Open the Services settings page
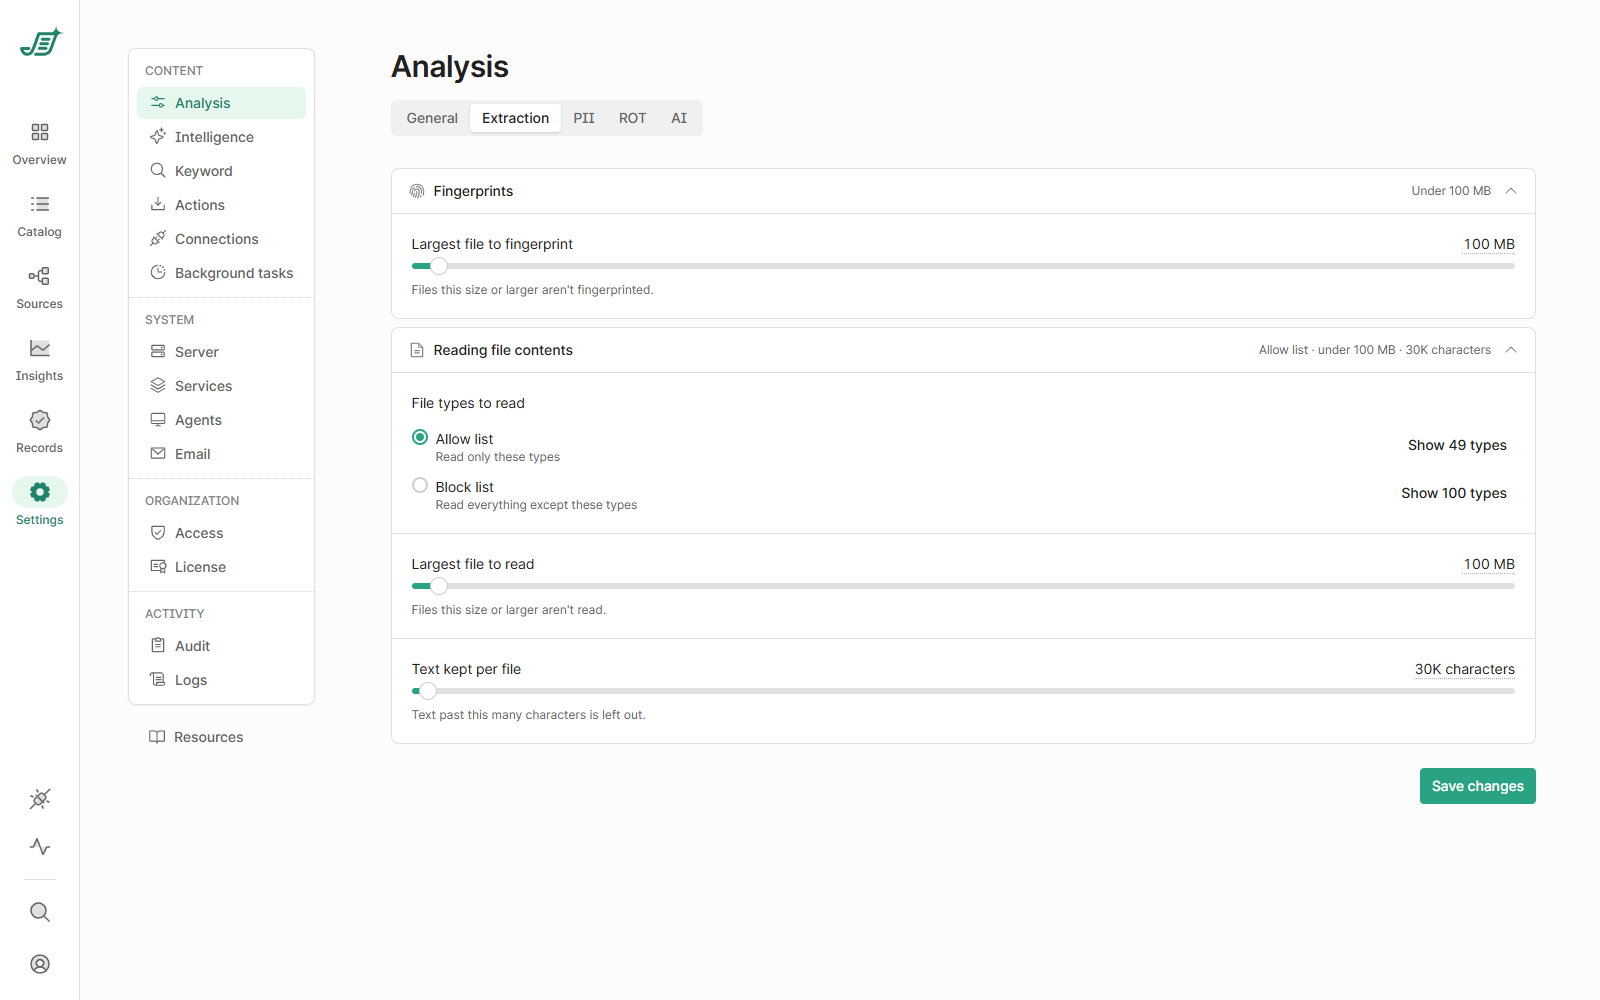The width and height of the screenshot is (1600, 1000). point(221,386)
